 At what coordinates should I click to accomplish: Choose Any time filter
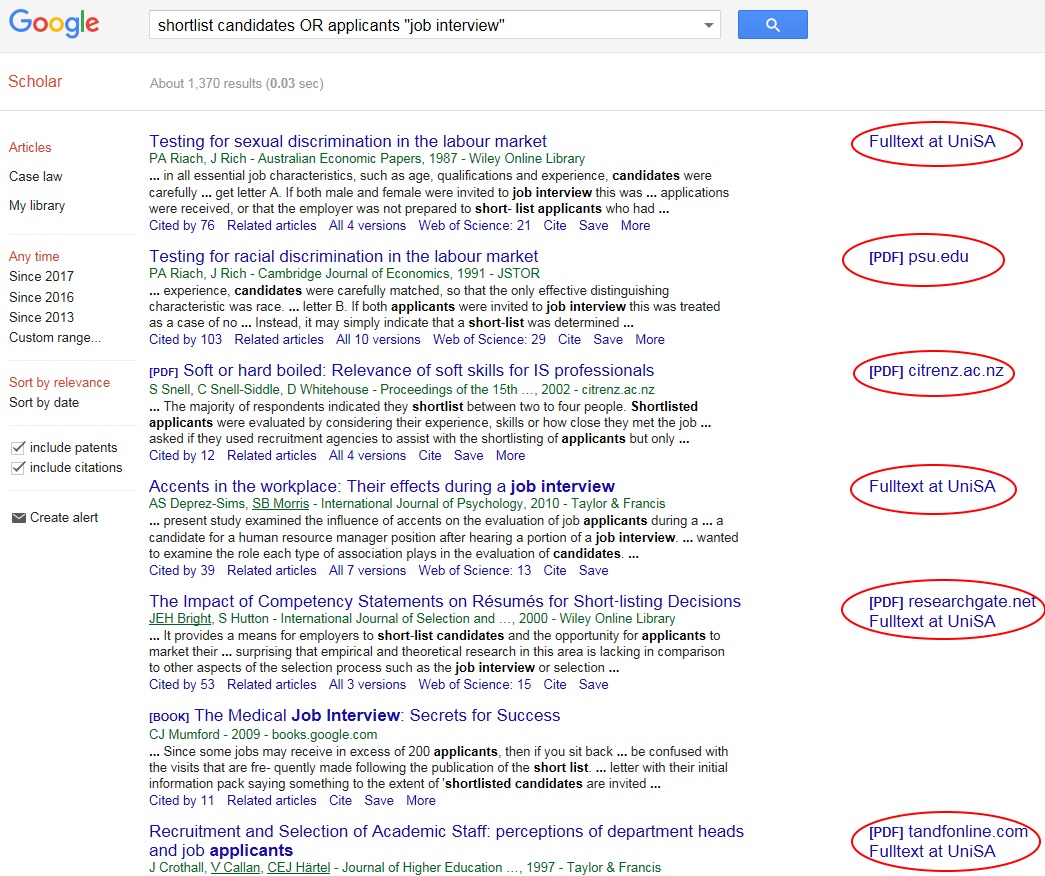[34, 256]
